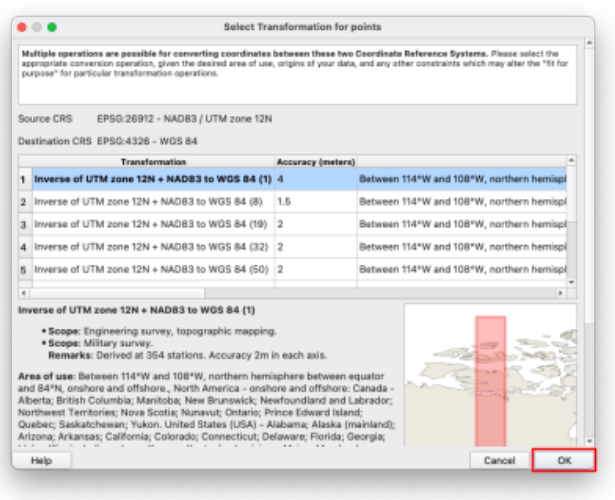The width and height of the screenshot is (615, 500).
Task: Click row number 3 header
Action: click(x=25, y=224)
